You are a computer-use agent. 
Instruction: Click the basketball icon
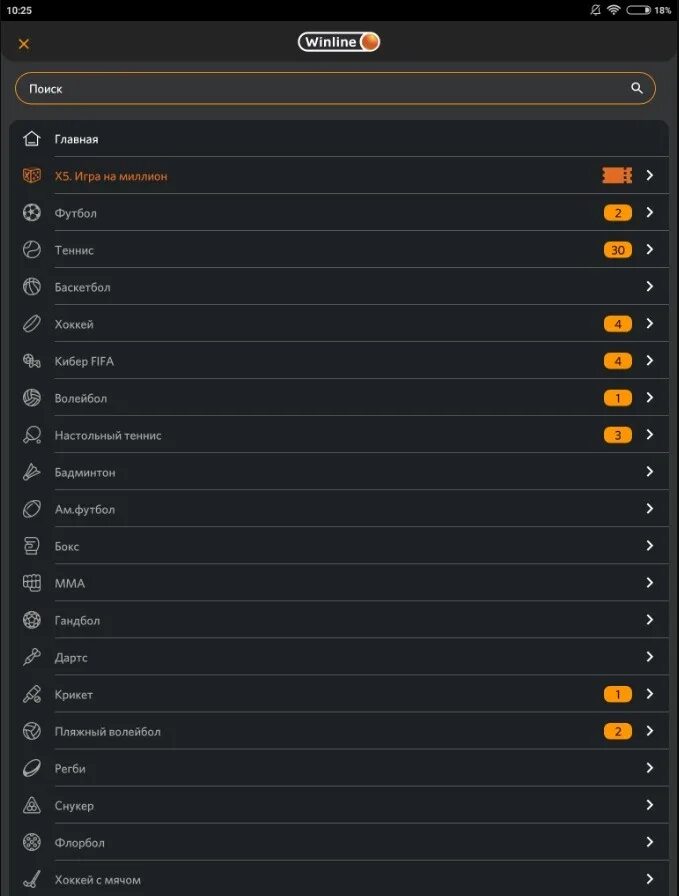click(x=32, y=287)
